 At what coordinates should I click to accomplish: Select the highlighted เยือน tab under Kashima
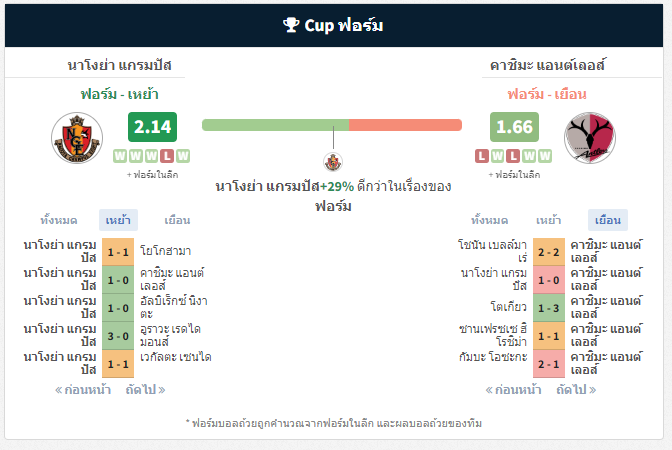[608, 220]
